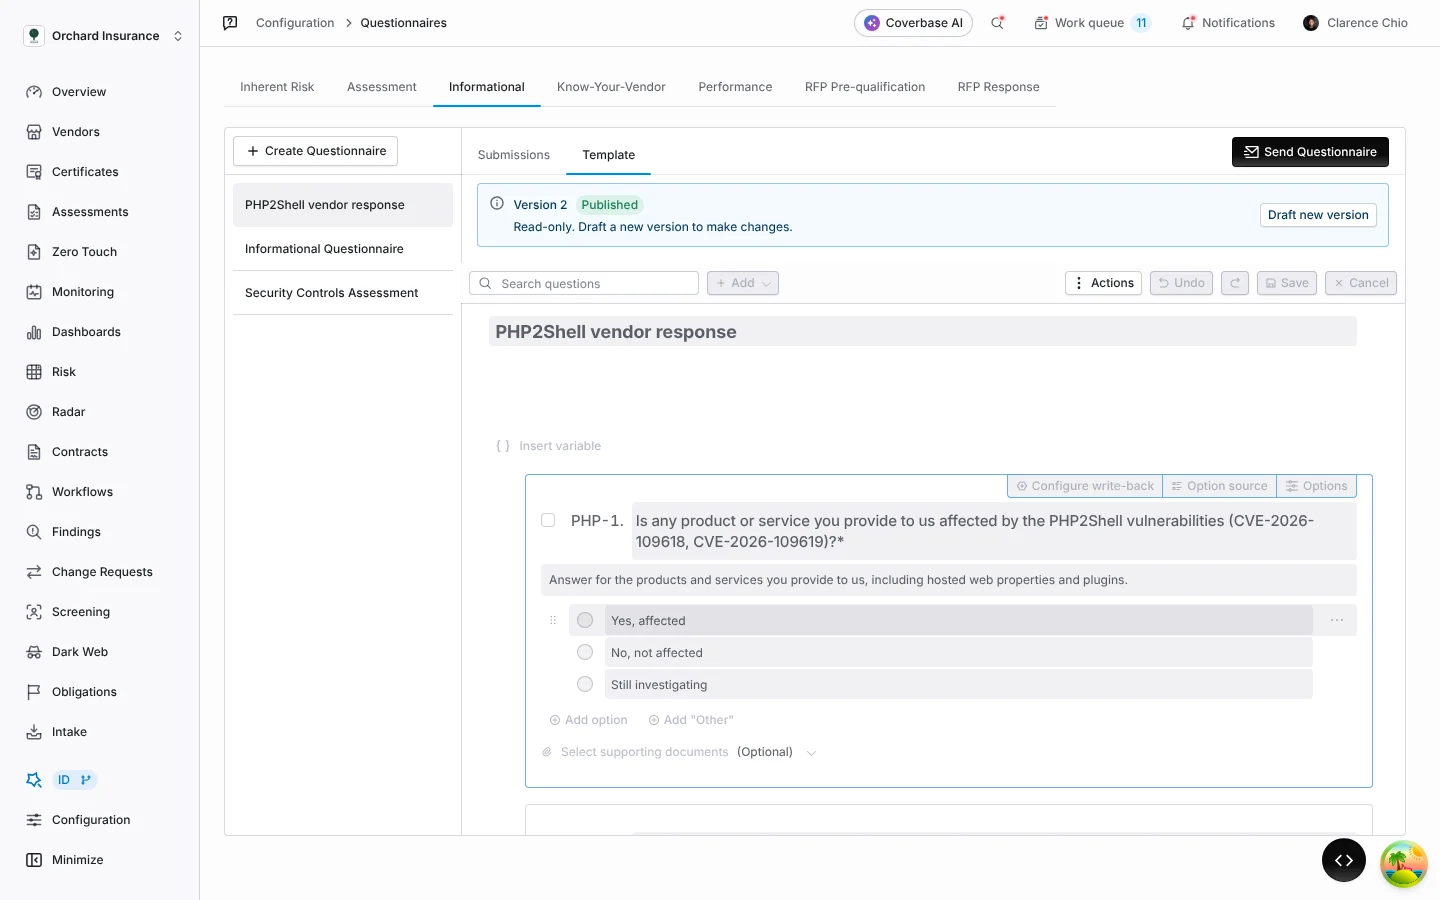The height and width of the screenshot is (900, 1440).
Task: Switch to the Performance tab
Action: (735, 87)
